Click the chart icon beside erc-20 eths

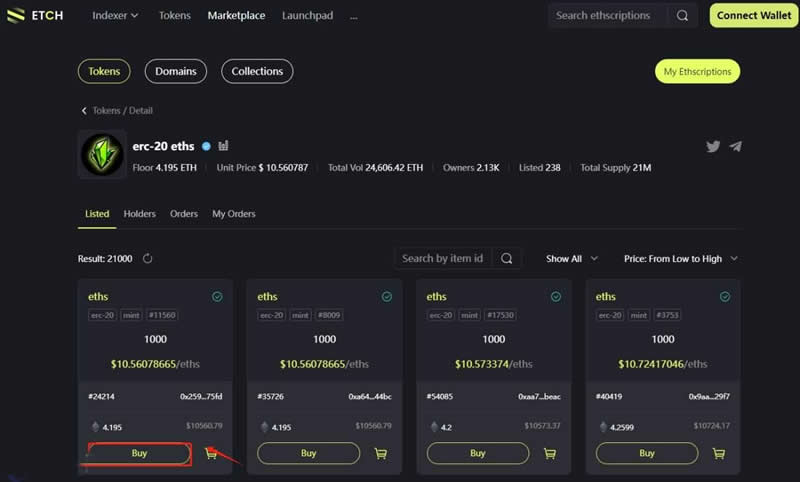(223, 146)
